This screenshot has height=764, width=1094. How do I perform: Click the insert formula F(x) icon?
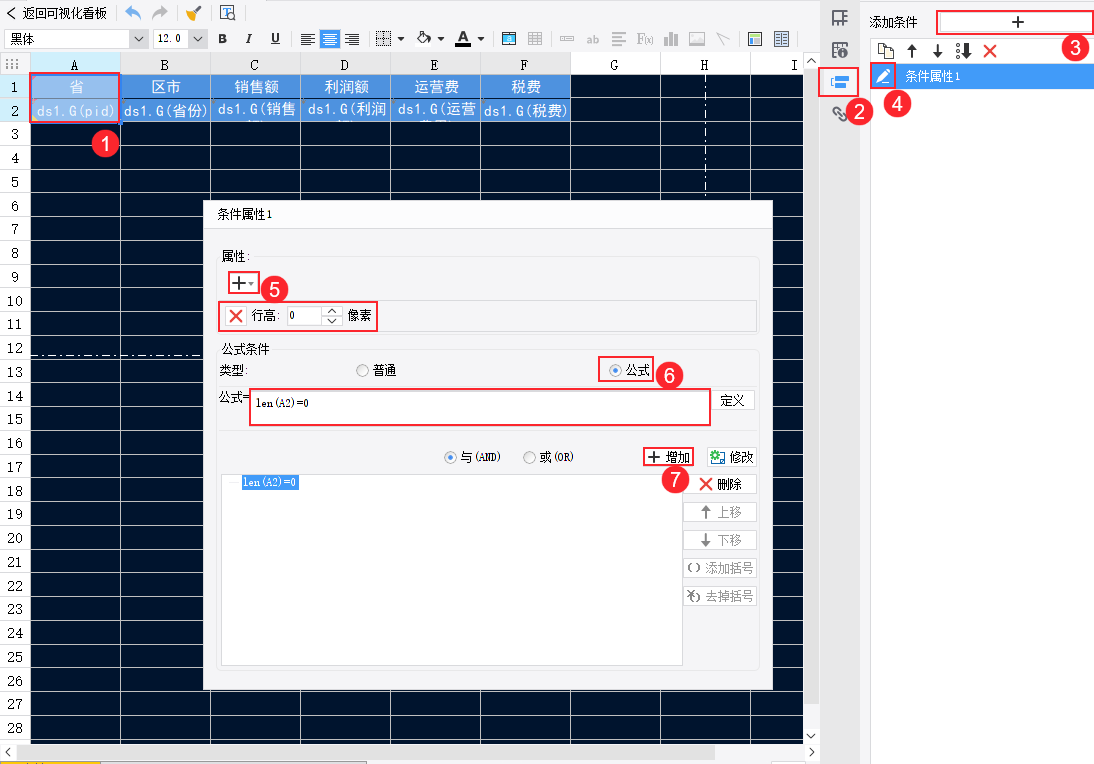pos(645,39)
